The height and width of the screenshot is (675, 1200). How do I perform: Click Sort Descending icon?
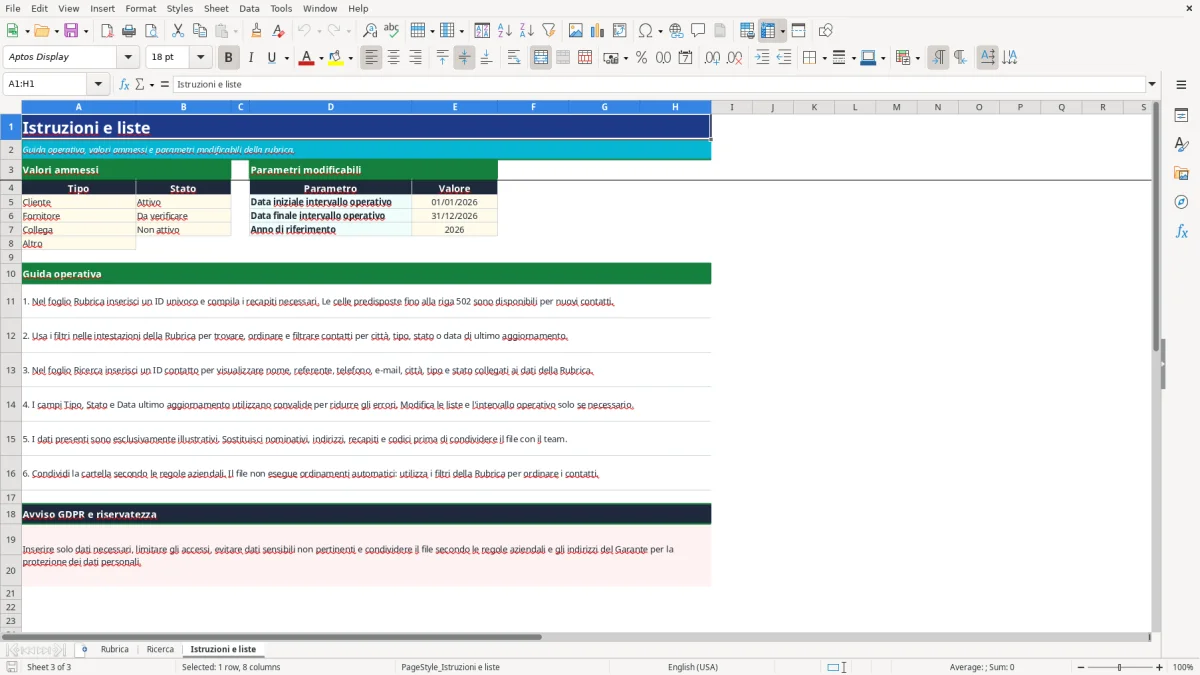[x=527, y=31]
